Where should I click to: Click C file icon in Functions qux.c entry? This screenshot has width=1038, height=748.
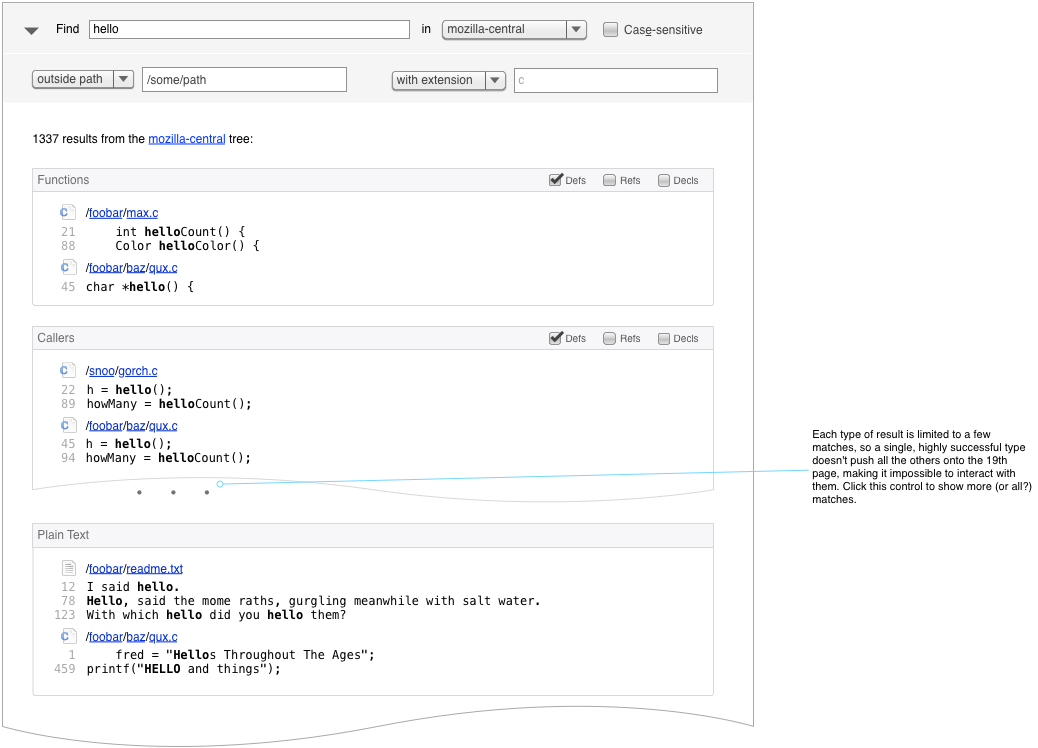[x=68, y=267]
